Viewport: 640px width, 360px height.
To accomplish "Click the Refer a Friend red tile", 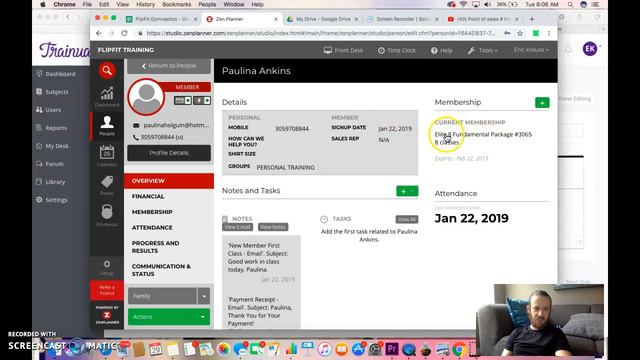I will (107, 290).
